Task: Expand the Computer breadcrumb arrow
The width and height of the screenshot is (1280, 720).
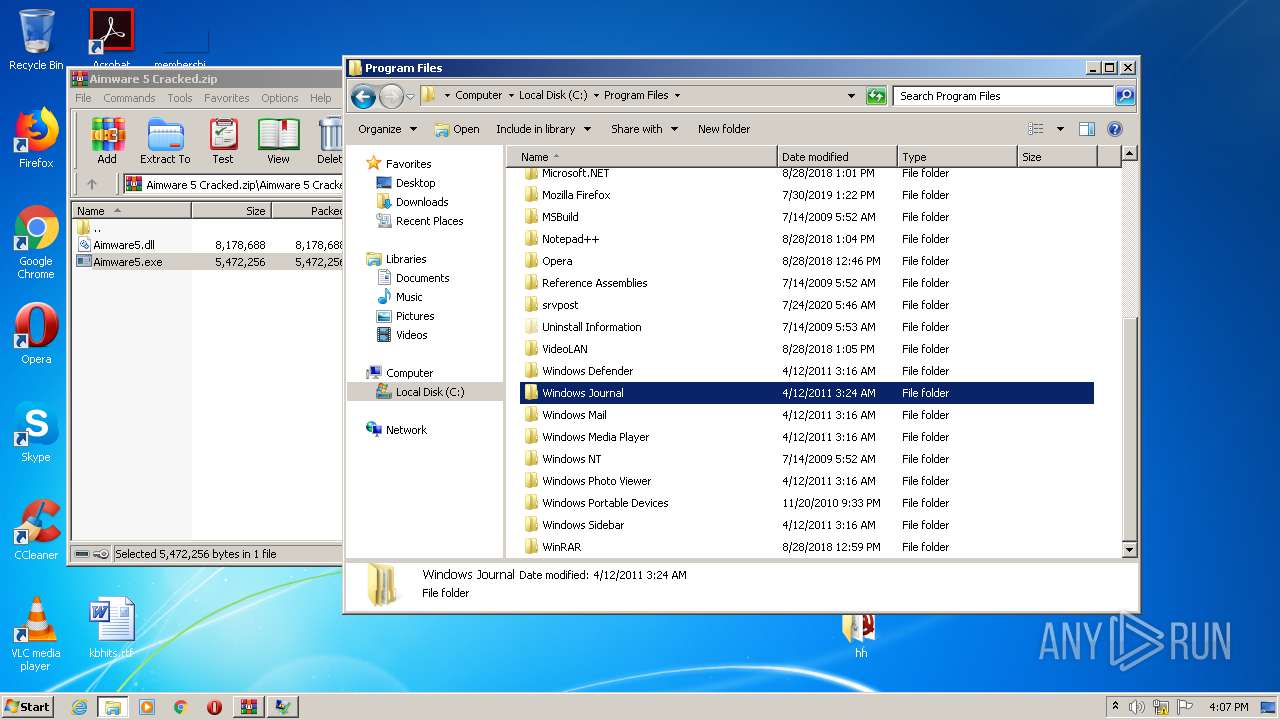Action: click(511, 96)
